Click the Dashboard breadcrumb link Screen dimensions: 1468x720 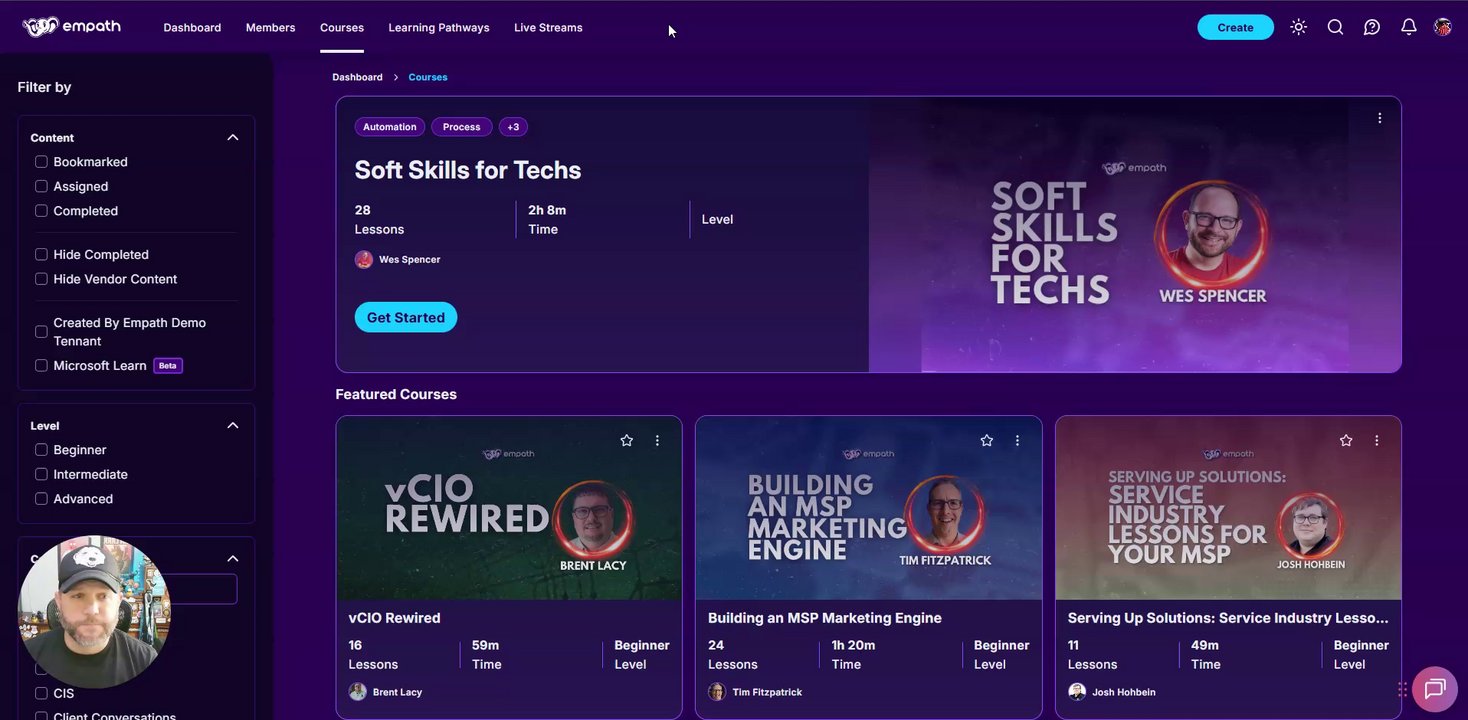point(357,77)
